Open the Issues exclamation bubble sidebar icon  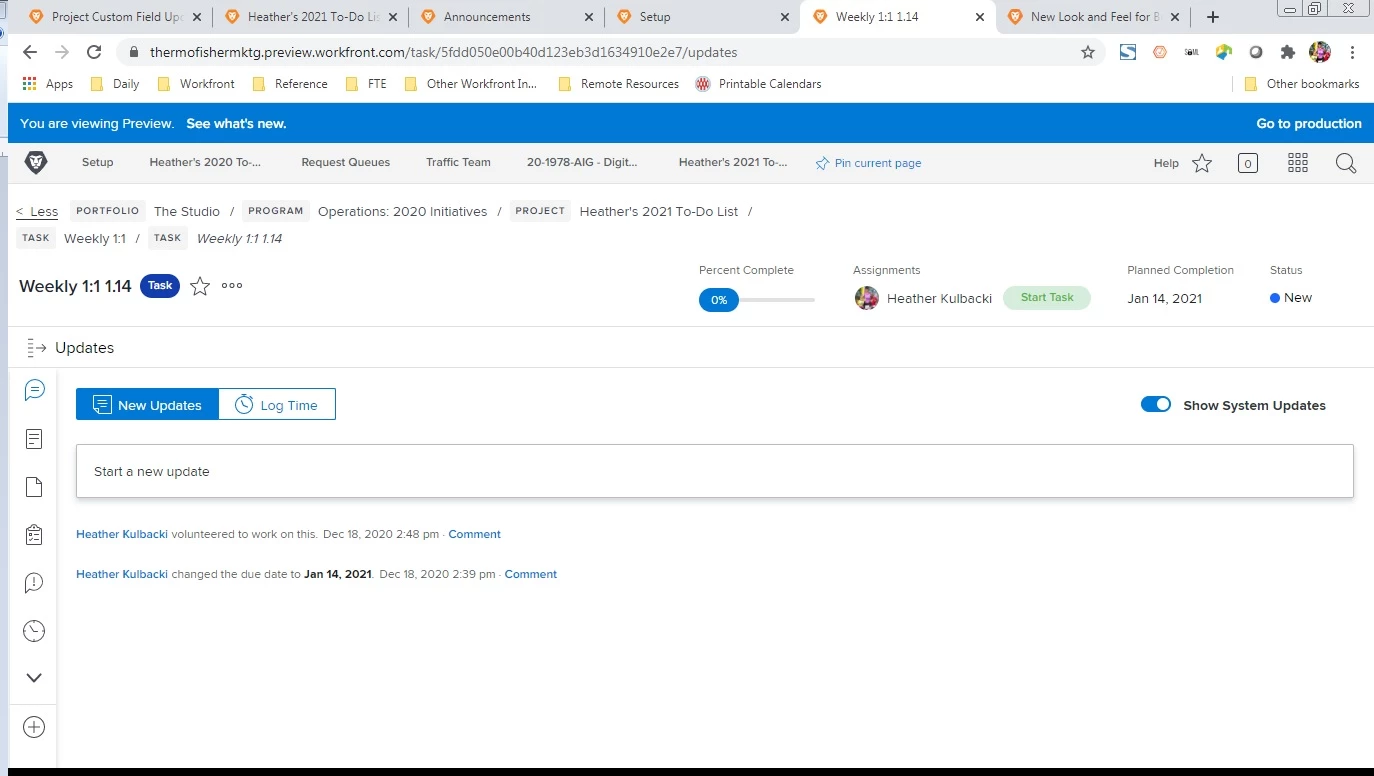coord(34,583)
